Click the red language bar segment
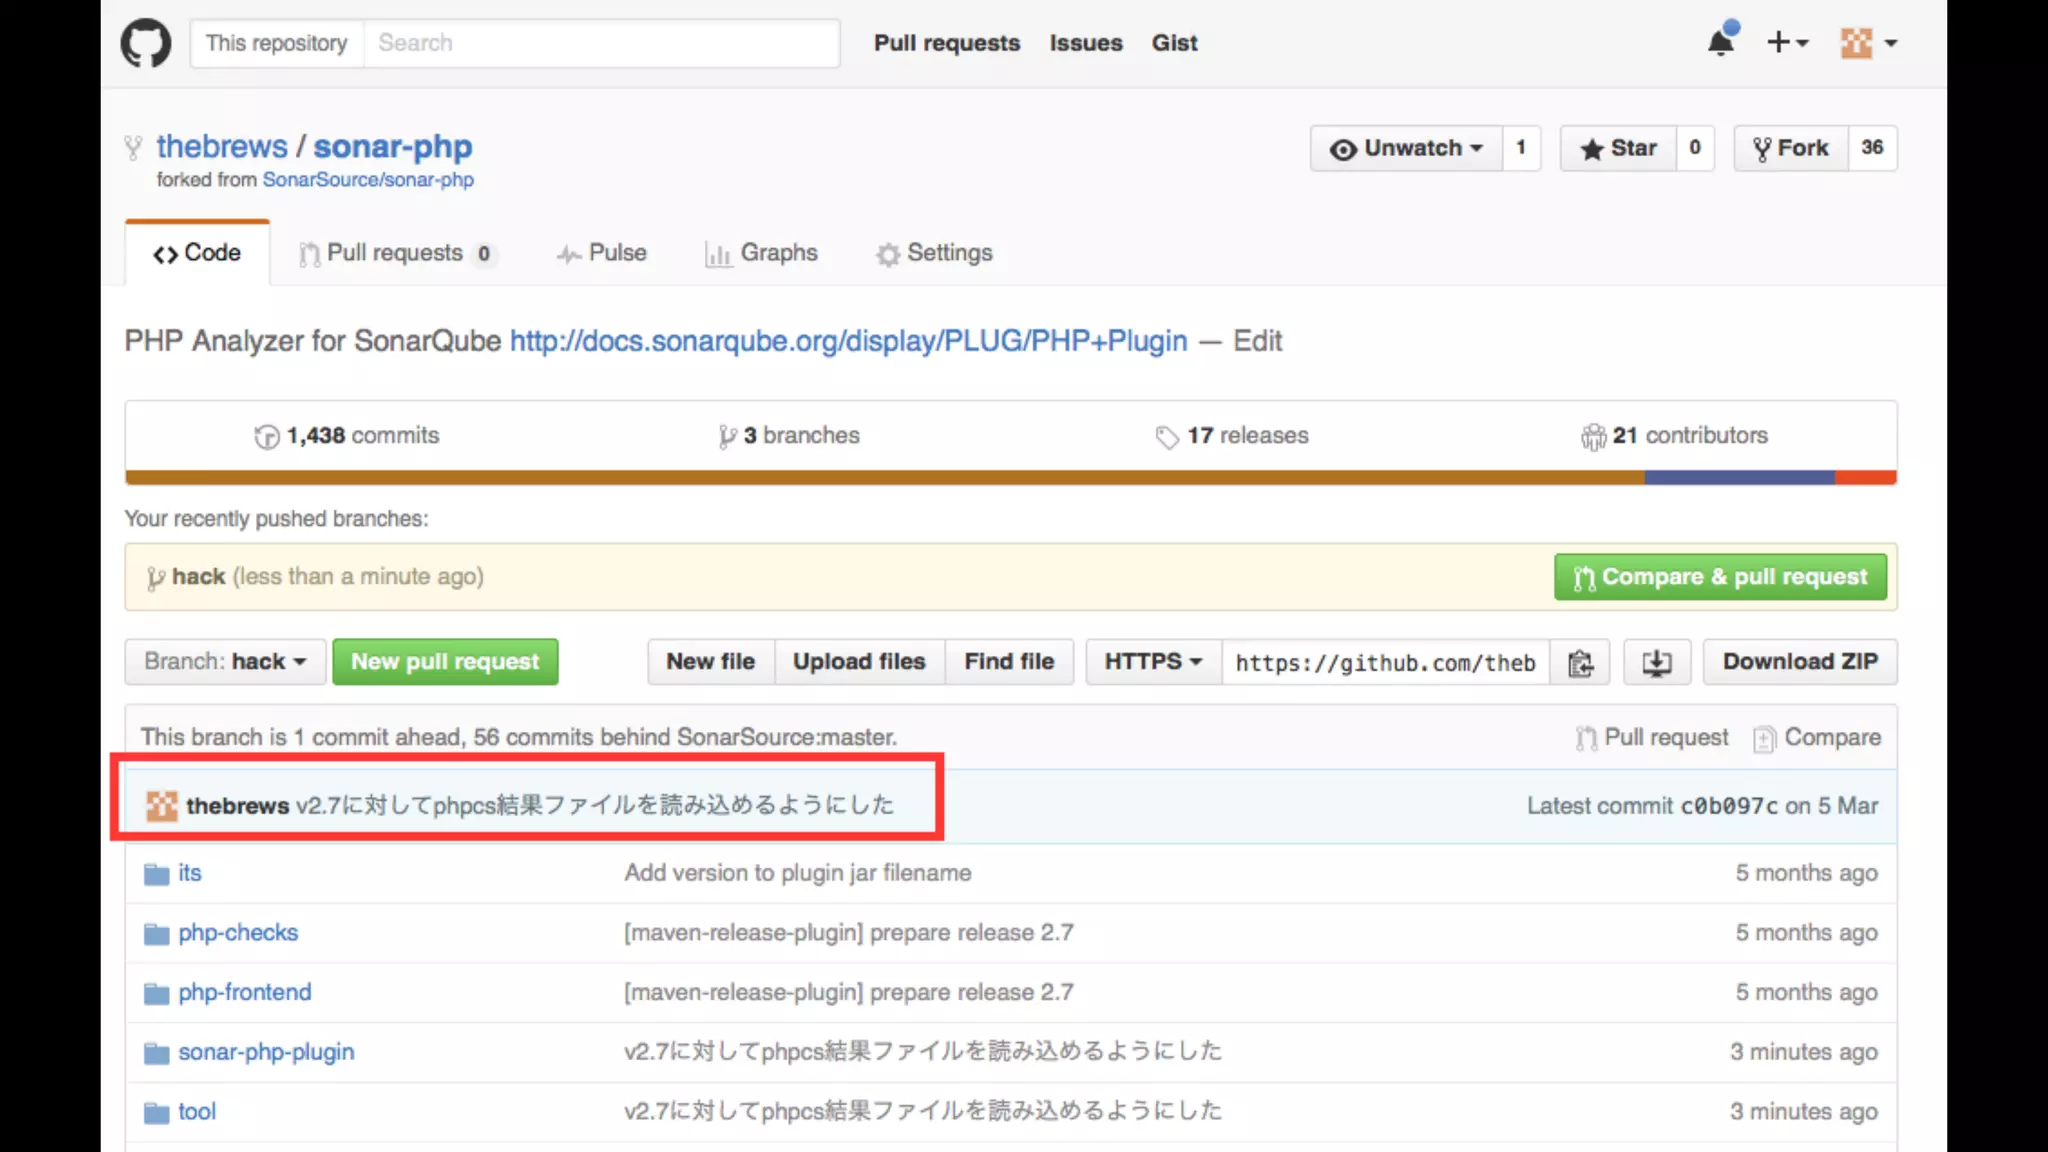2048x1152 pixels. pos(1866,478)
